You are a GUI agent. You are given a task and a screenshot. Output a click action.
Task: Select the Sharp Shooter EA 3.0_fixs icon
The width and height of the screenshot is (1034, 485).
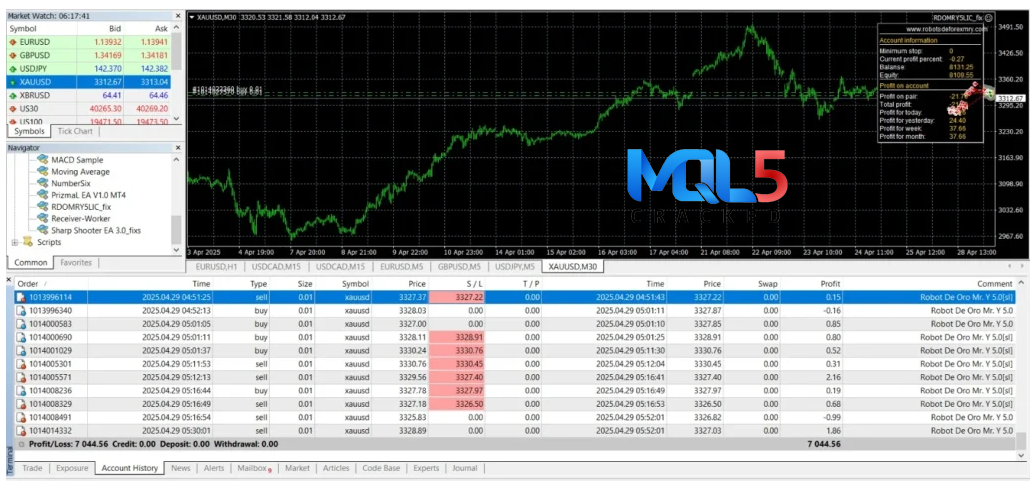tap(43, 230)
